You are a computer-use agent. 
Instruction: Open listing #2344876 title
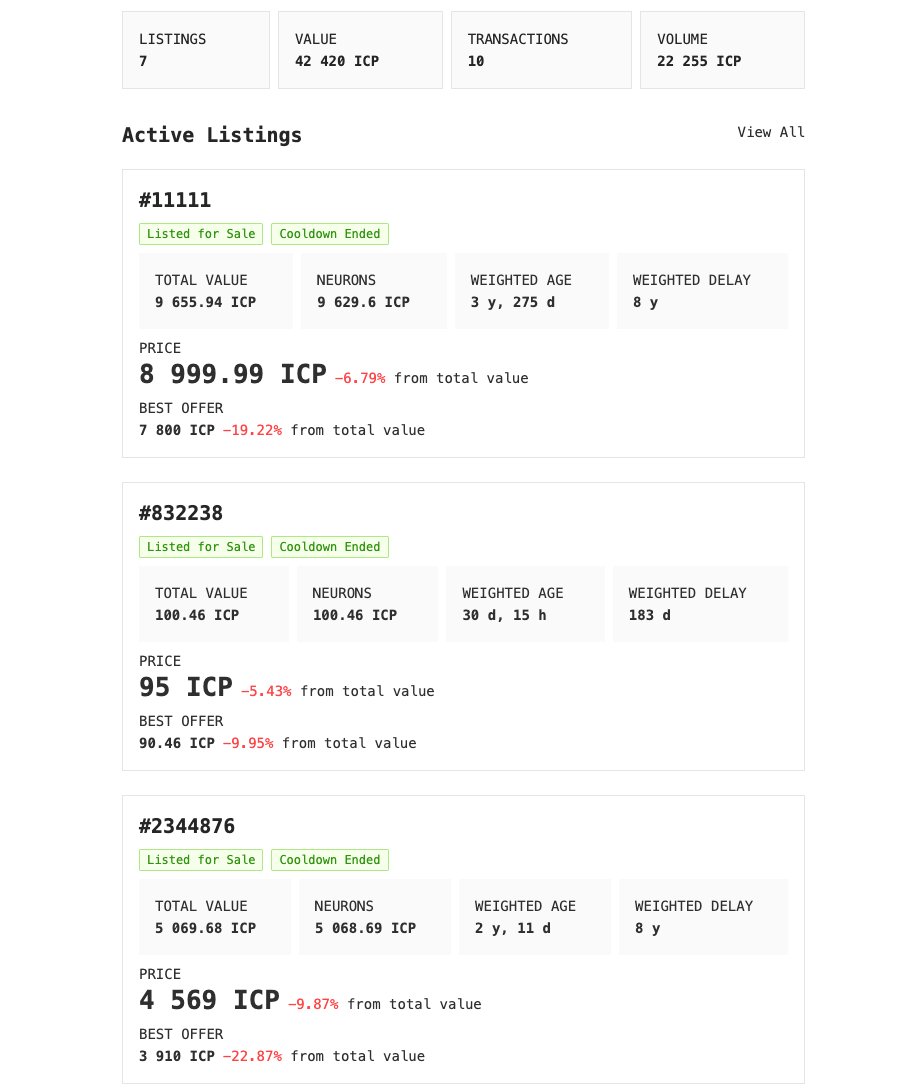coord(187,826)
